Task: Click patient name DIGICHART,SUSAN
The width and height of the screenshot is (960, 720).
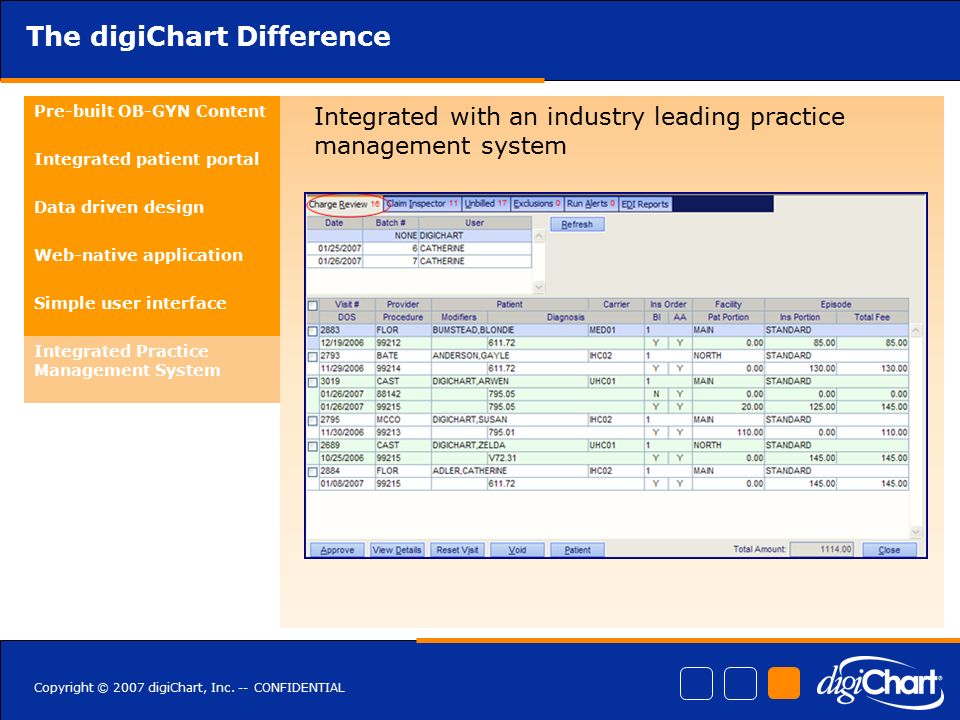Action: 470,420
